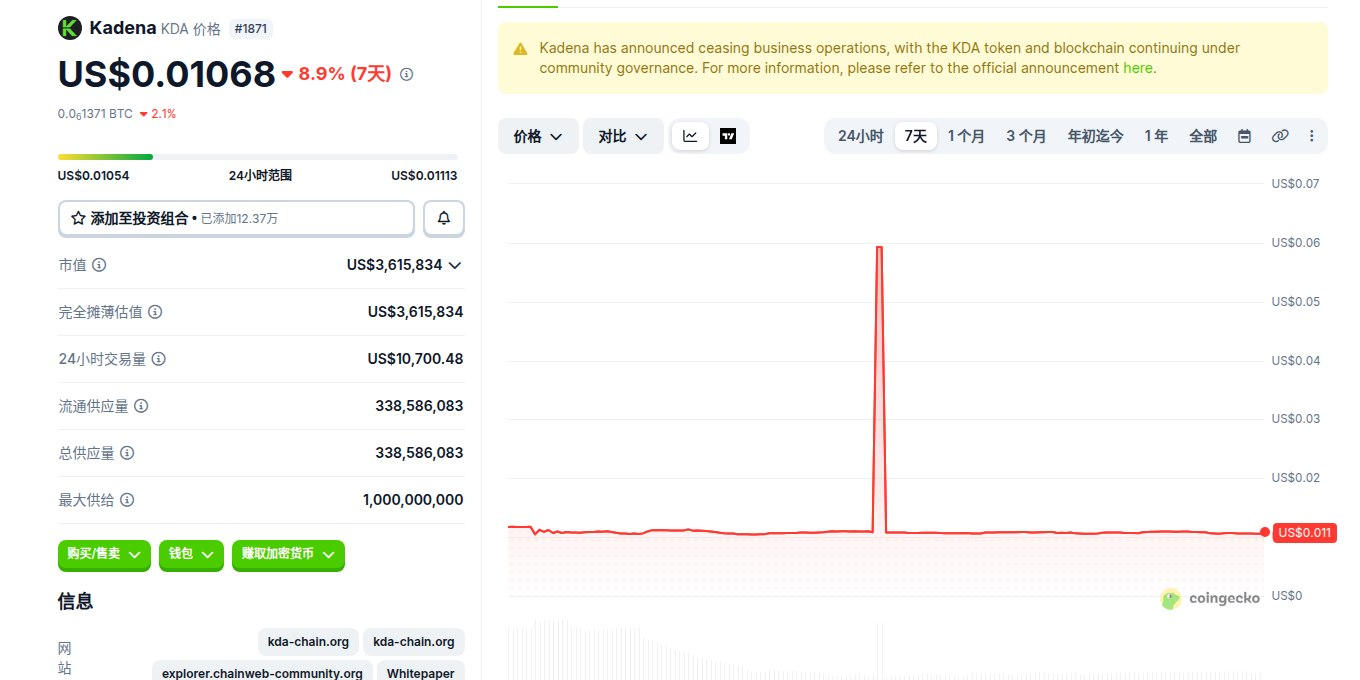Open the calendar date range picker

1244,136
